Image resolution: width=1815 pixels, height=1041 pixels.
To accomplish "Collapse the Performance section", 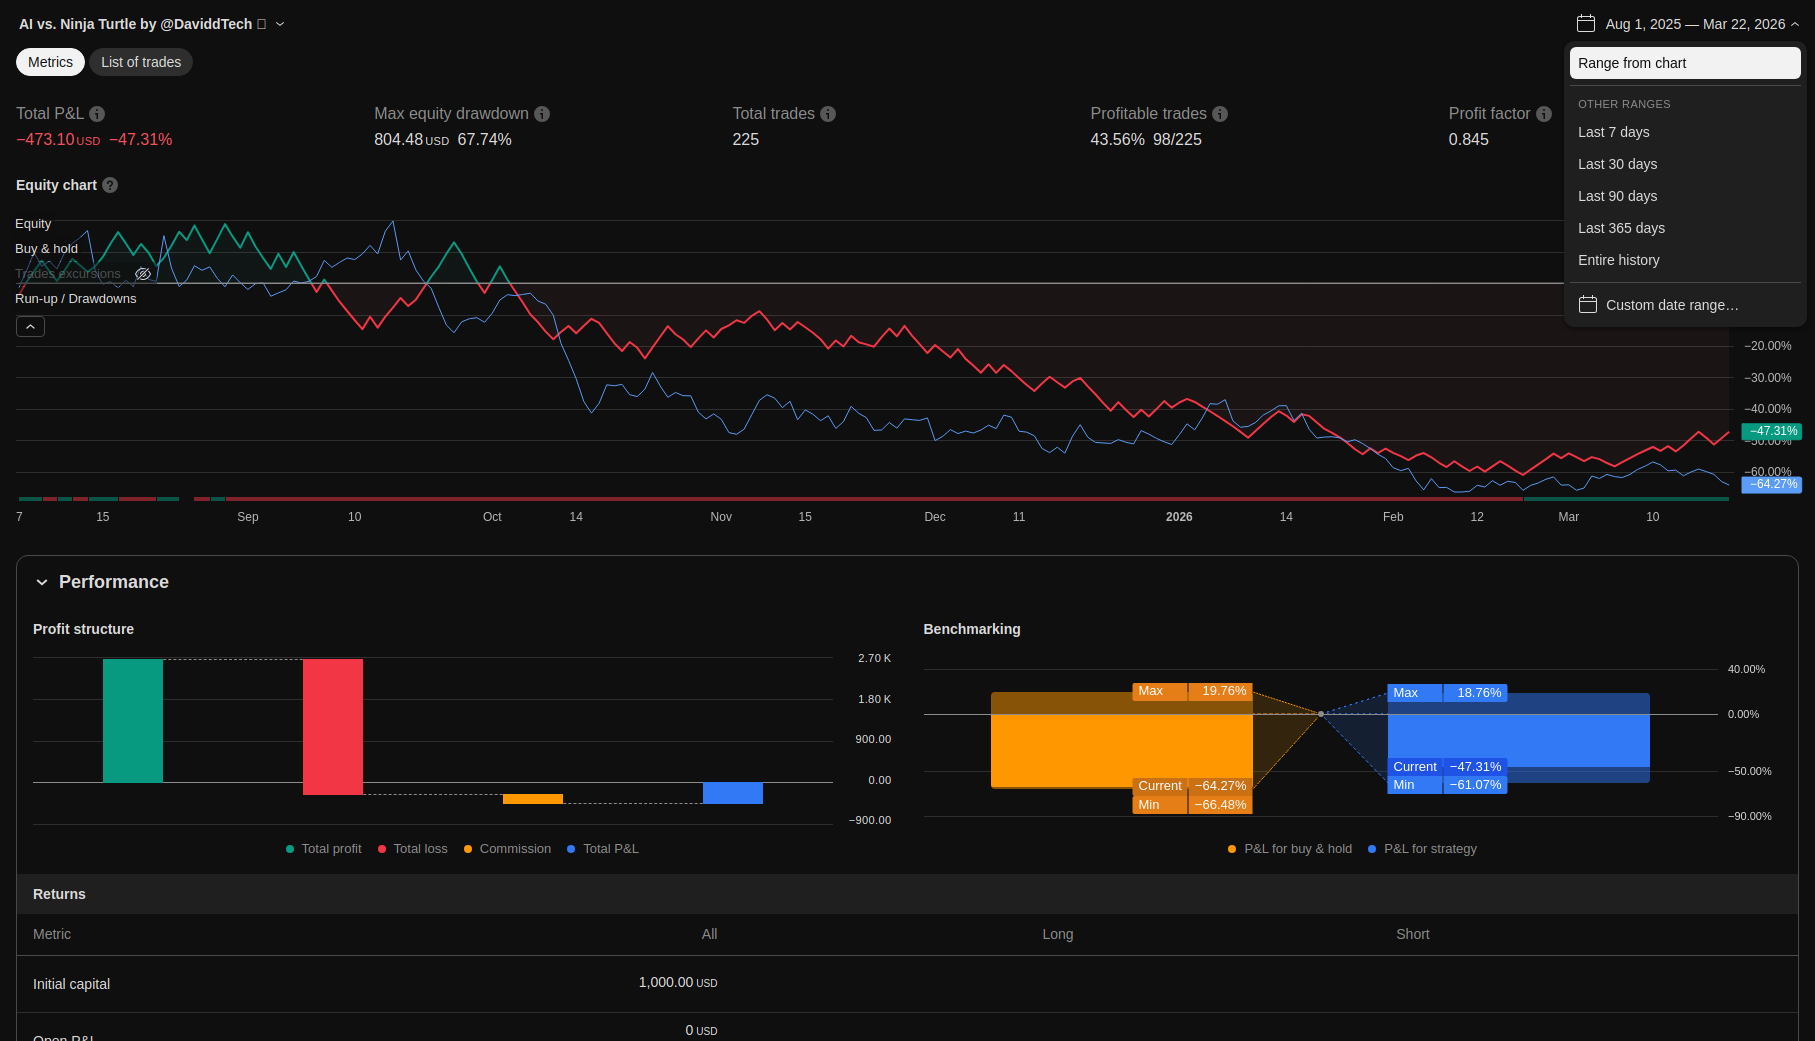I will click(42, 582).
